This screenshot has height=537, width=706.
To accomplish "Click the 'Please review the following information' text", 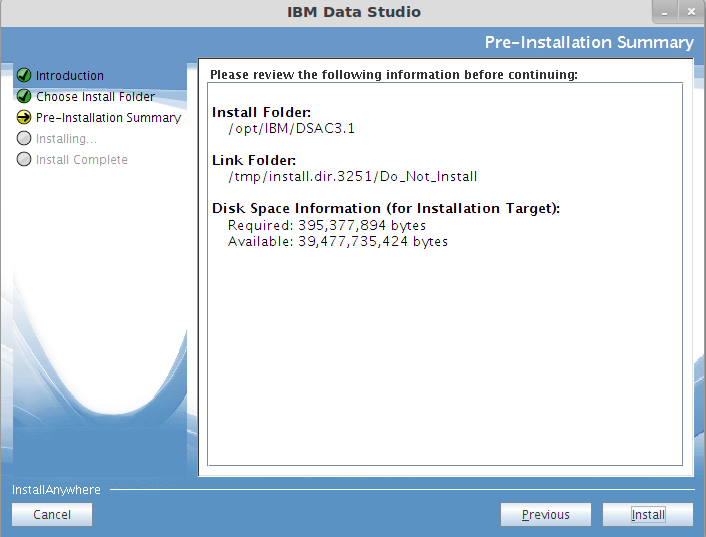I will 394,74.
